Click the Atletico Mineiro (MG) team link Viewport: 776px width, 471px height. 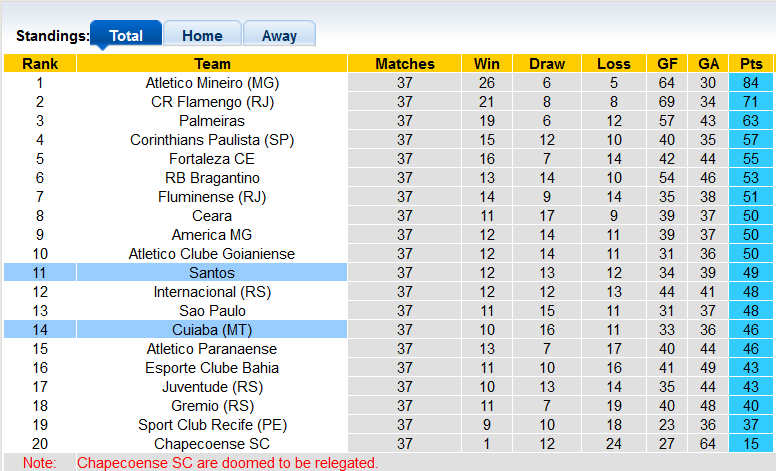pos(212,83)
